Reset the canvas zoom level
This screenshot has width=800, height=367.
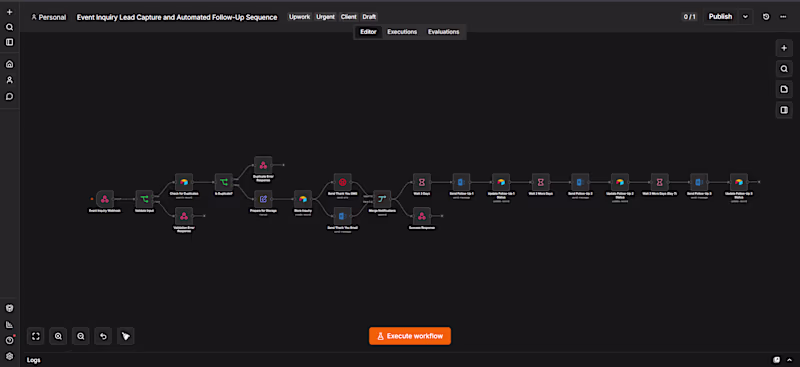(103, 336)
